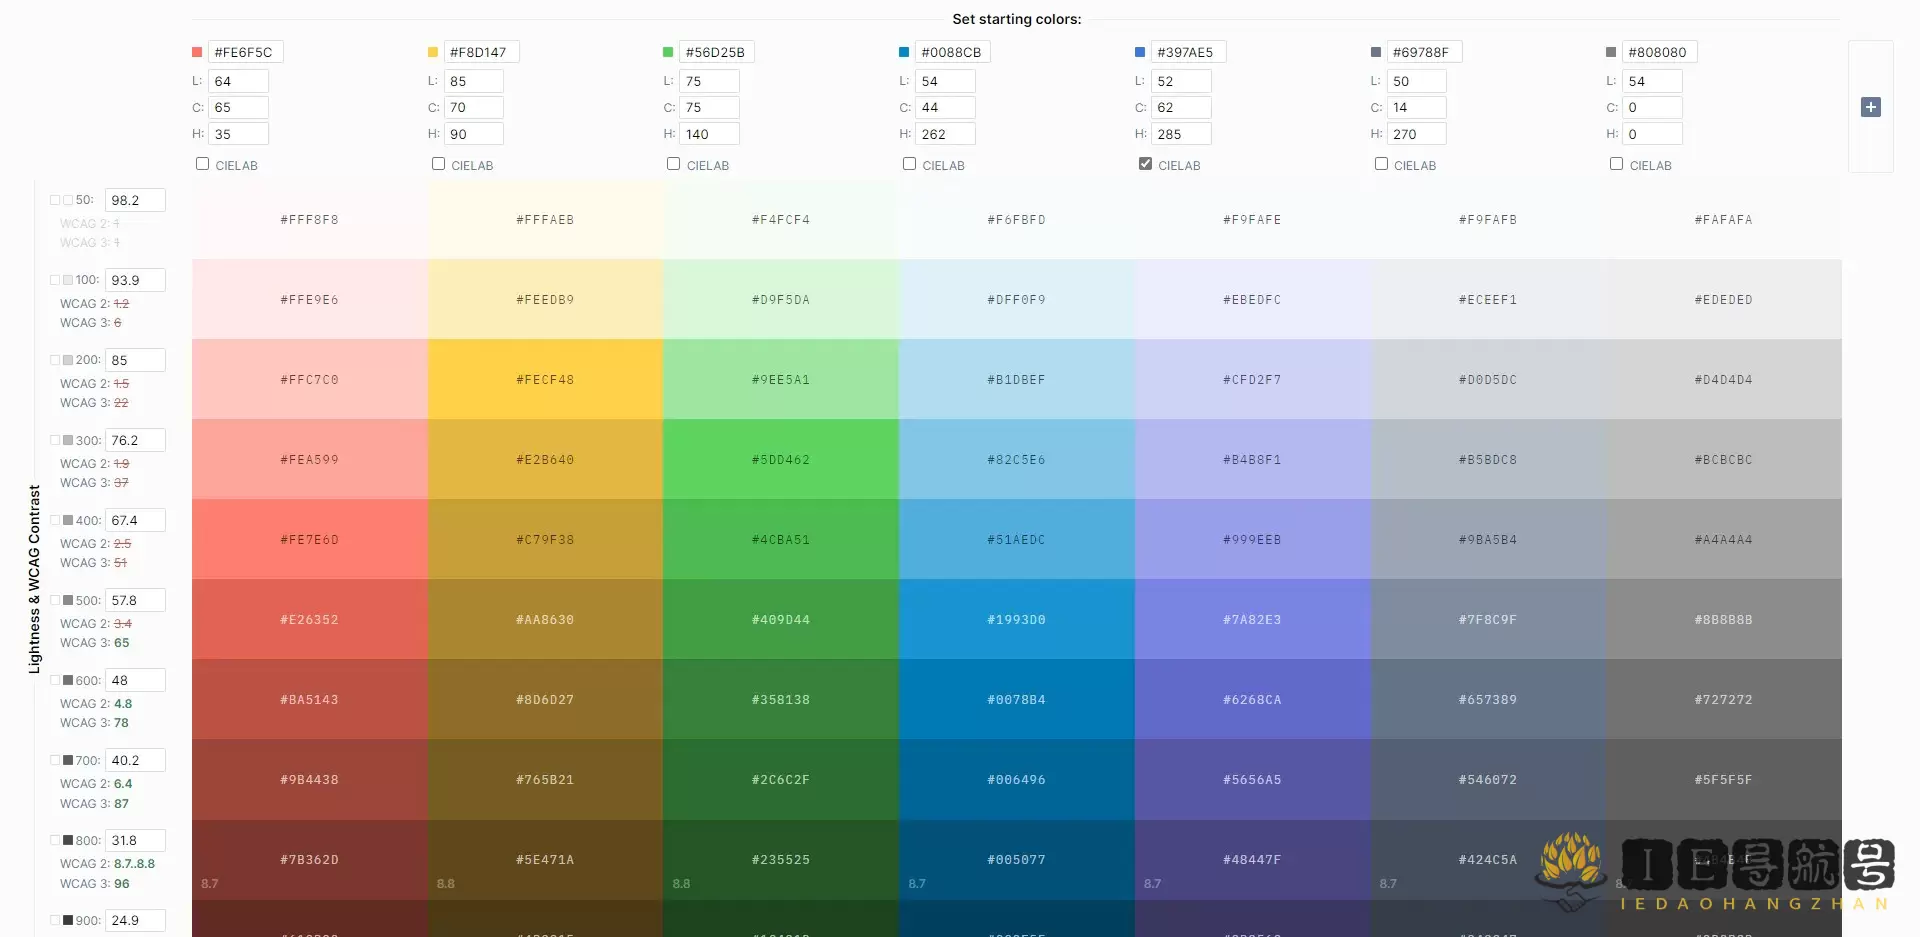Check the checkbox beside the 200 row
Viewport: 1920px width, 937px height.
tap(56, 359)
